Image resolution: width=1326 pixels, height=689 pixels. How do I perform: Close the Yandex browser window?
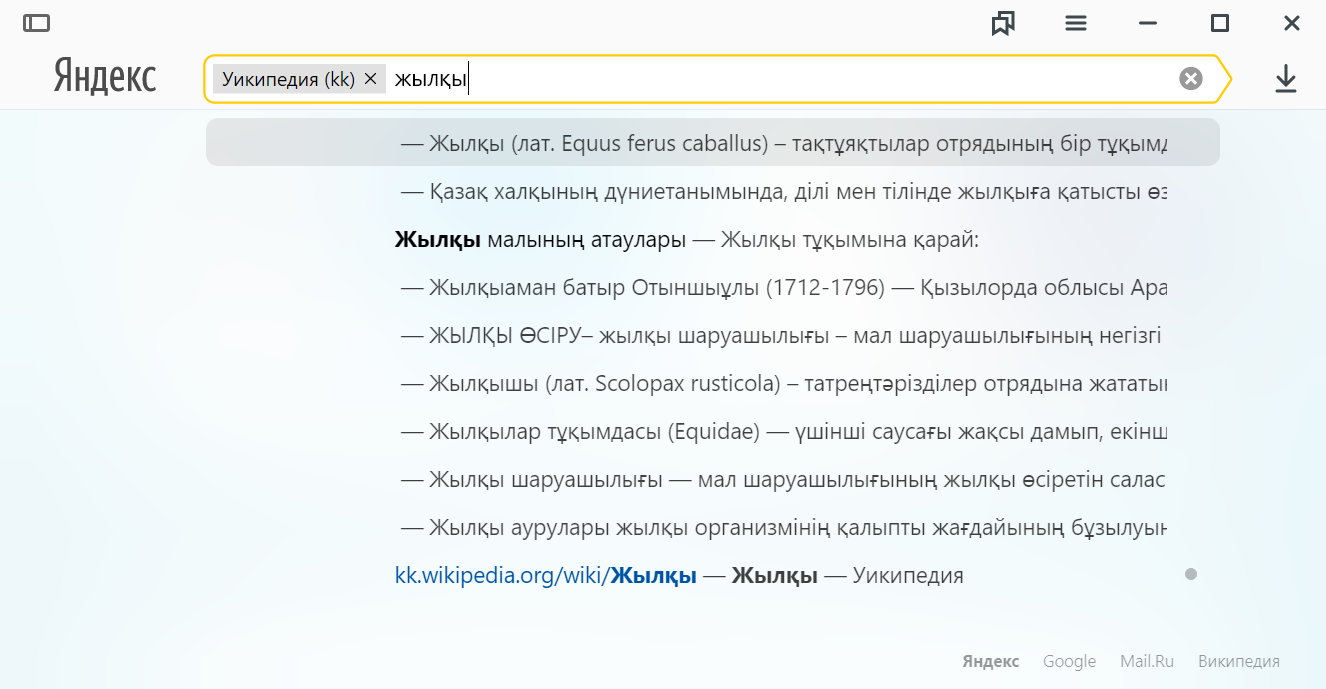point(1292,23)
